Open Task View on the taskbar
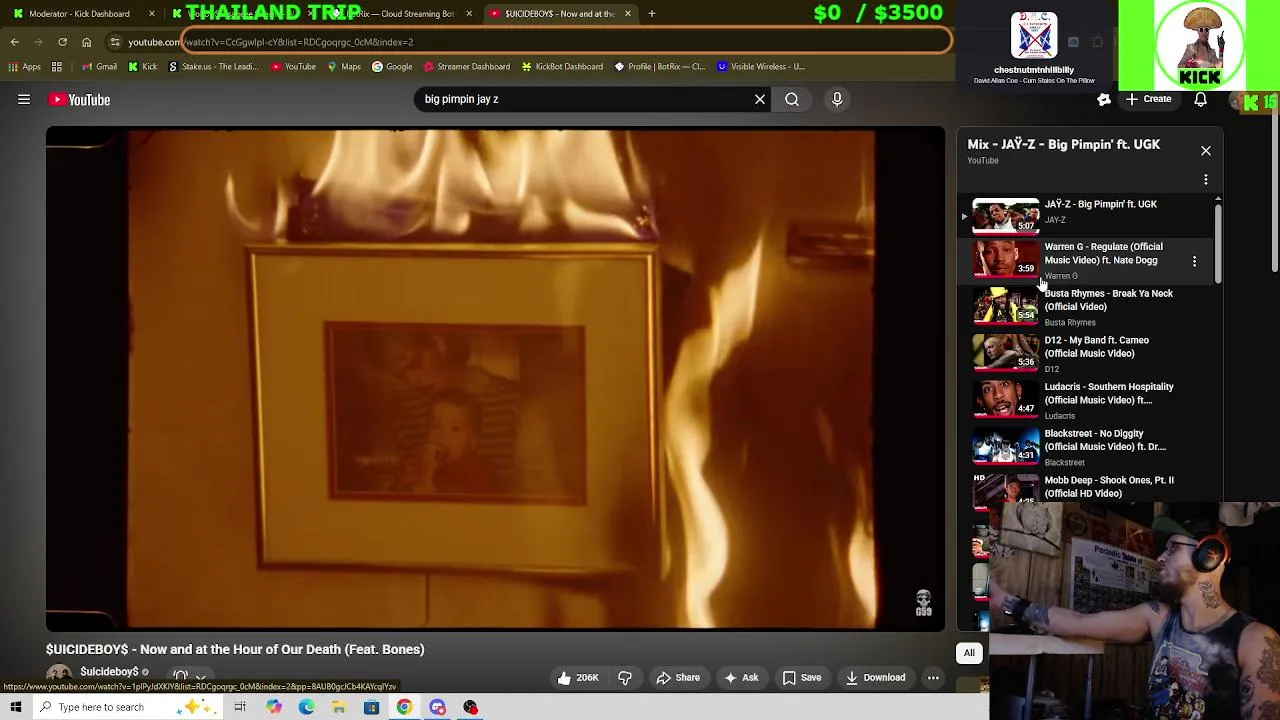Viewport: 1280px width, 720px height. [x=240, y=708]
